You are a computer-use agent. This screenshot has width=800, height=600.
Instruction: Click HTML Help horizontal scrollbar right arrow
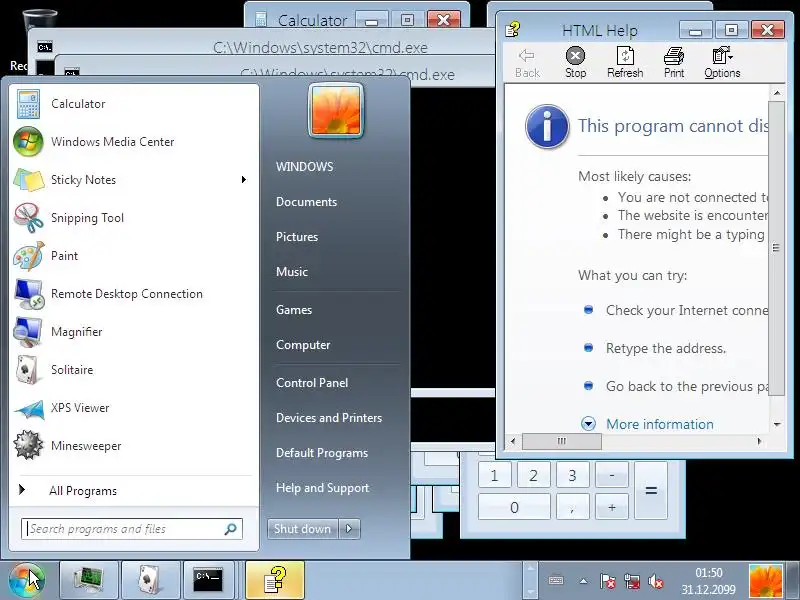click(759, 441)
